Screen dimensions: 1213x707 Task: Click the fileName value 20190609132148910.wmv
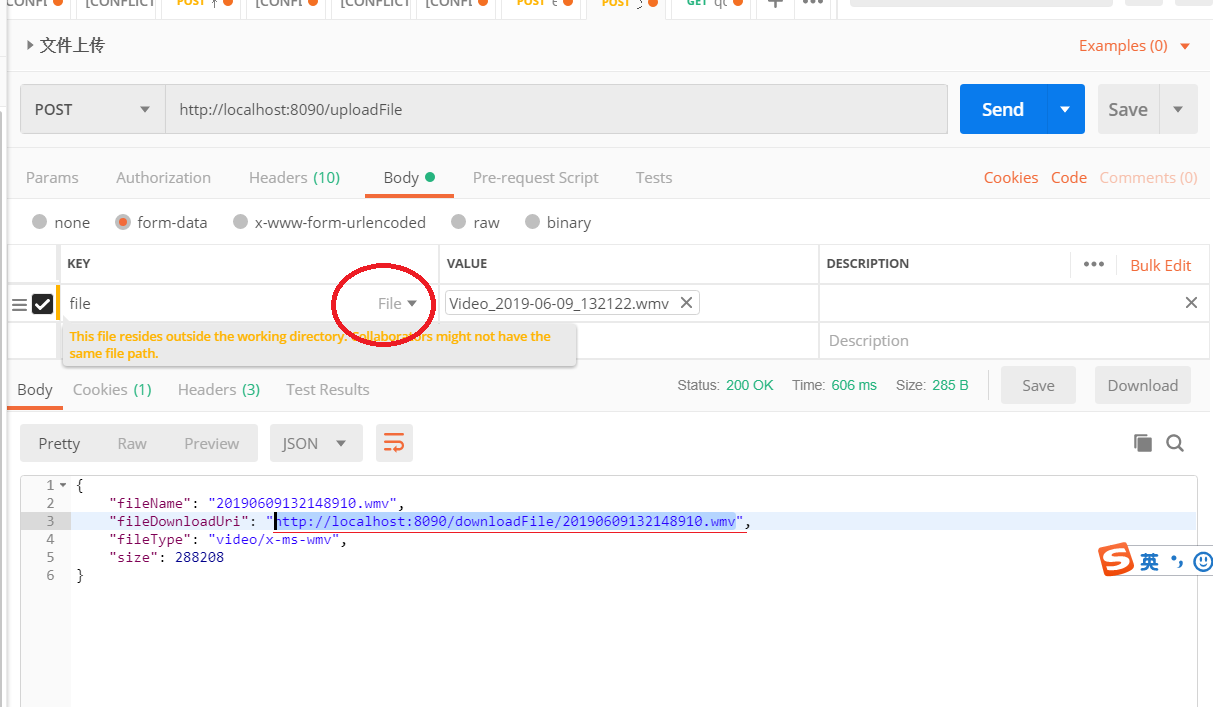pos(304,503)
